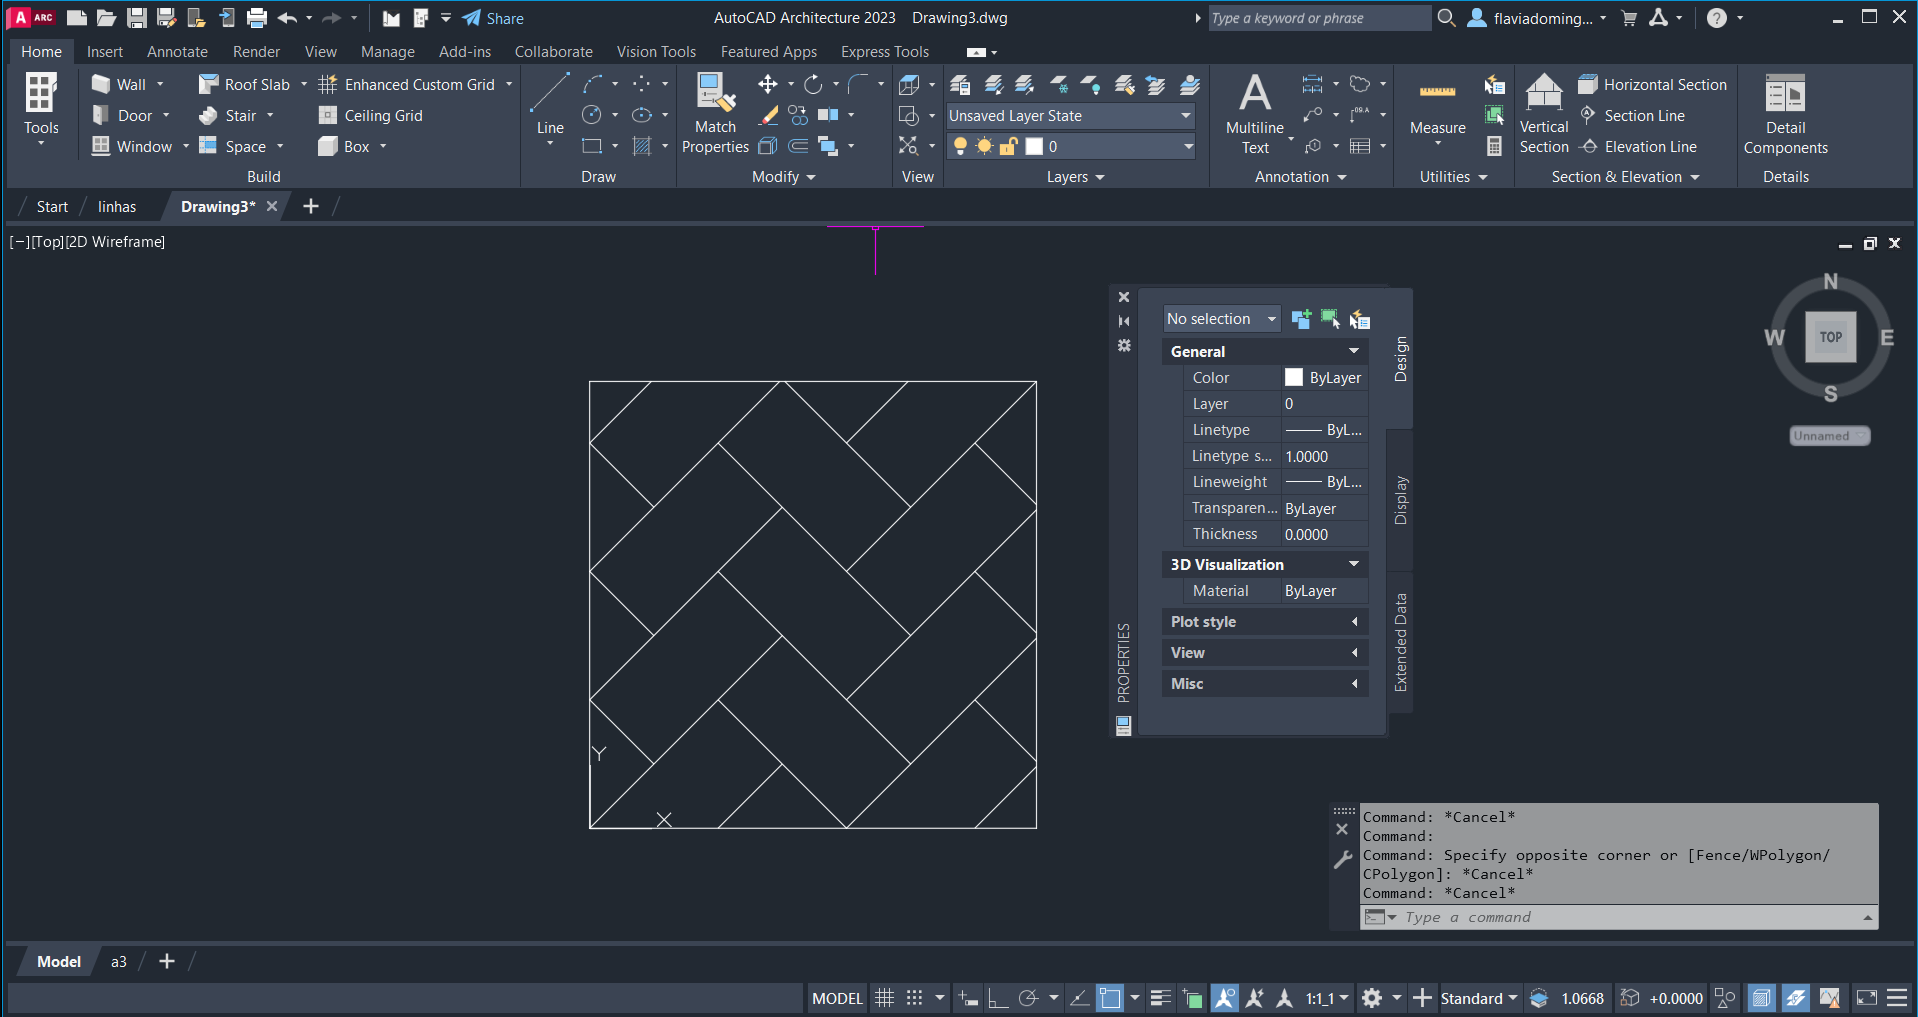Click the Roof Slab tool
Image resolution: width=1918 pixels, height=1017 pixels.
point(245,85)
